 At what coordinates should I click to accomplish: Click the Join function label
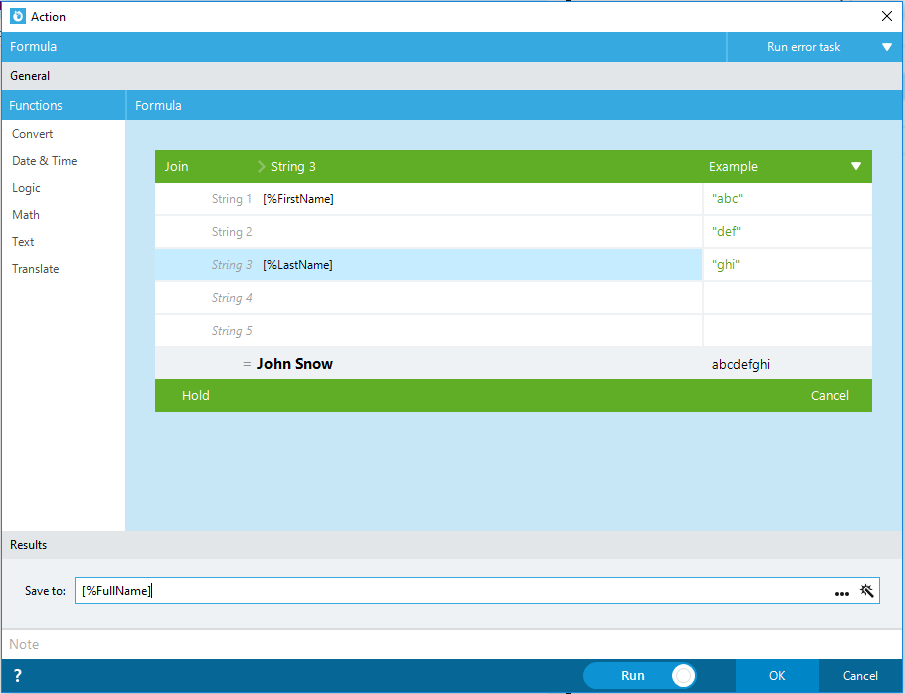click(x=177, y=167)
